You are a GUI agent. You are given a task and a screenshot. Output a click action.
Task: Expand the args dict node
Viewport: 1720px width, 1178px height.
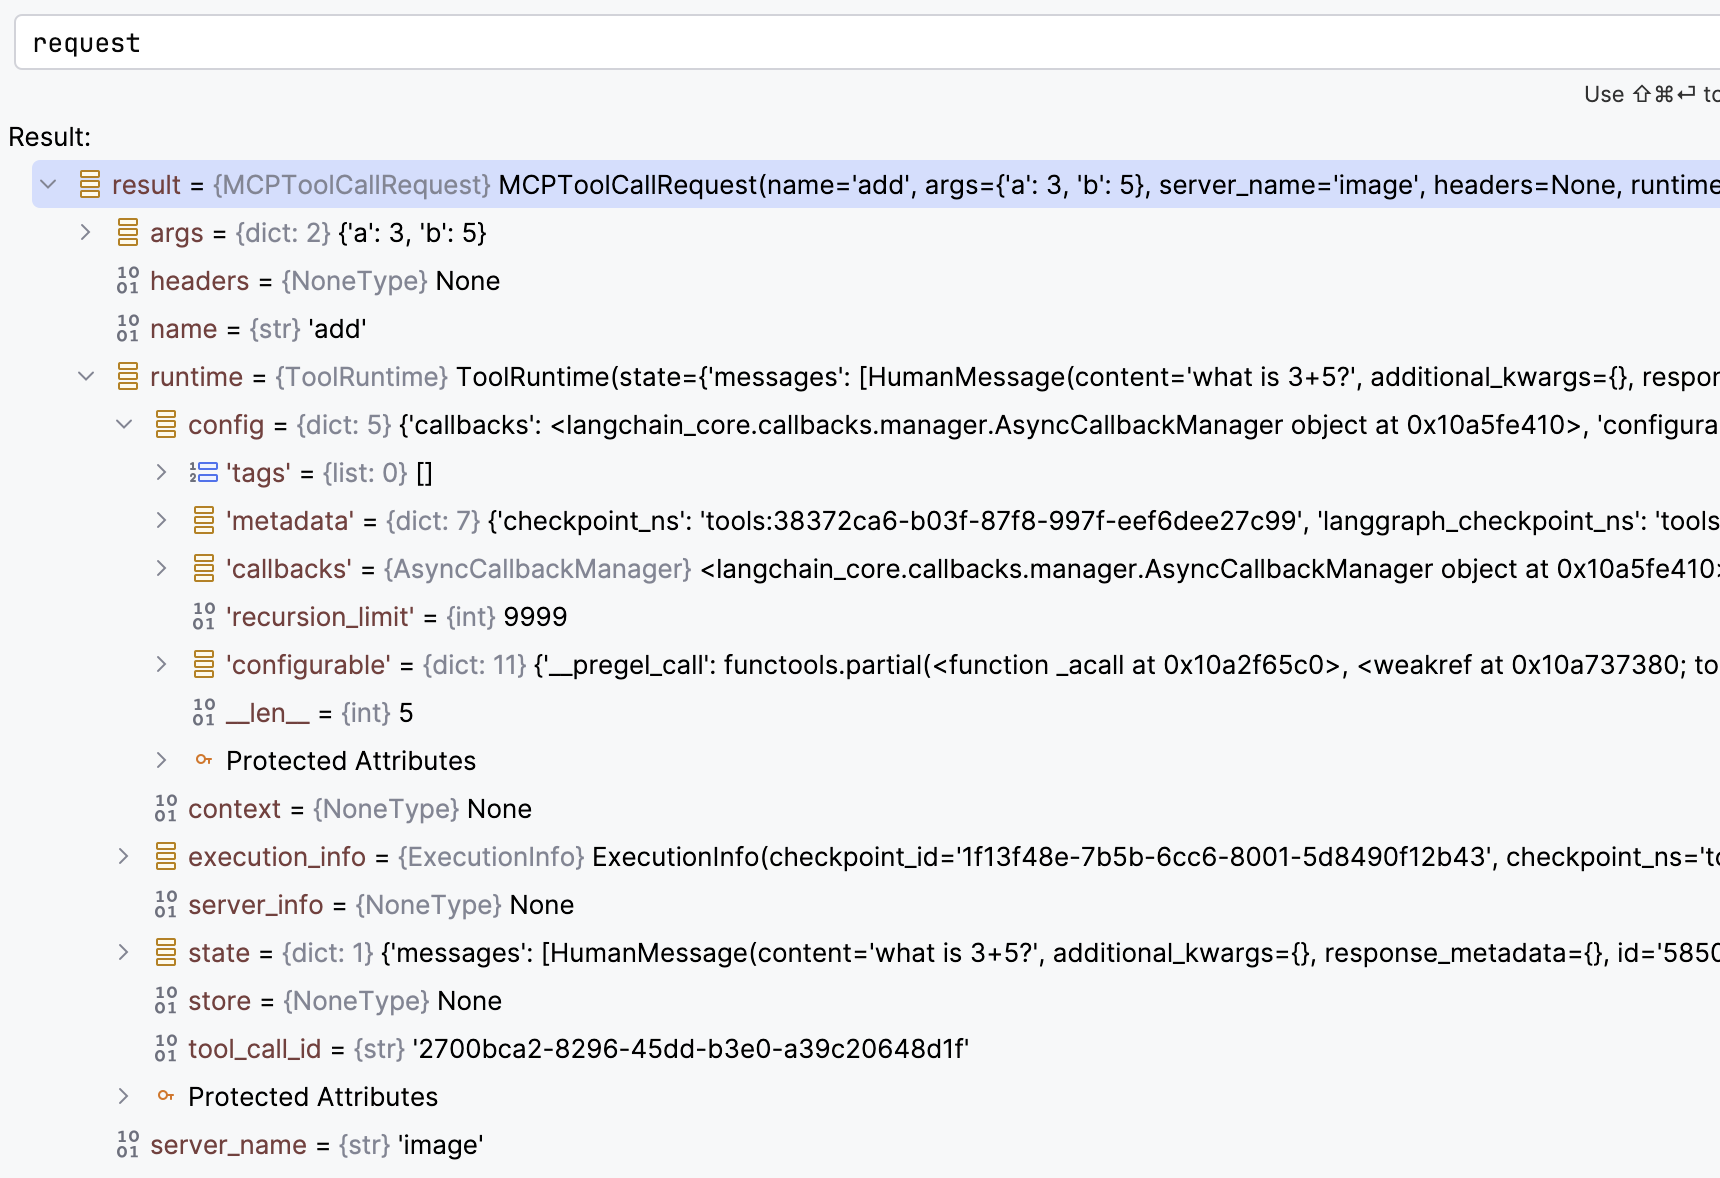tap(86, 233)
